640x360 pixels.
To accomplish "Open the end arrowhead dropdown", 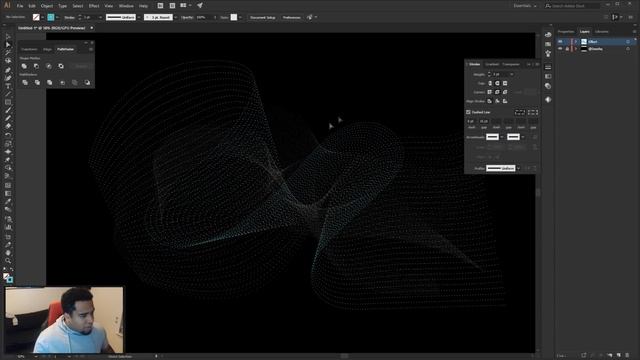I will click(523, 137).
